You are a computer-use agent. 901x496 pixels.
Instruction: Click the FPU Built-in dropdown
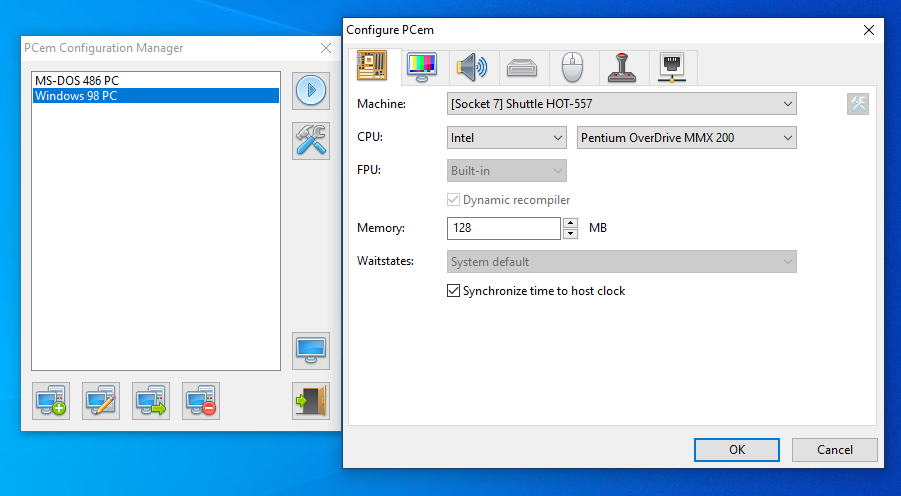pos(507,171)
